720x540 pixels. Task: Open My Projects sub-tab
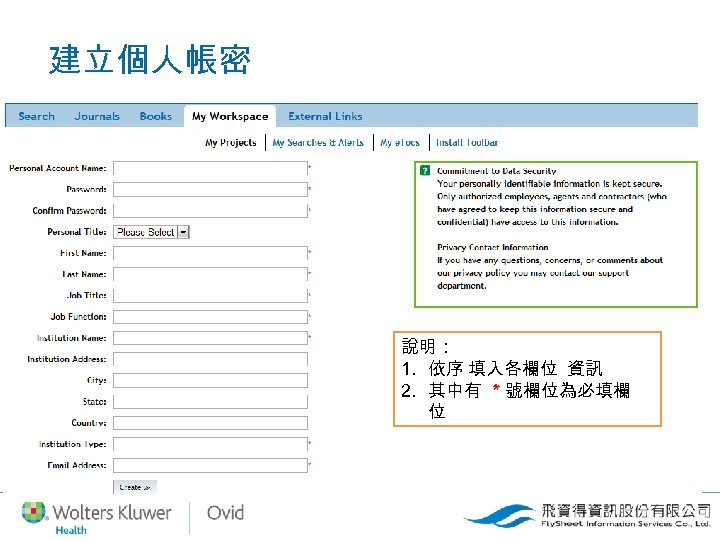pos(231,142)
